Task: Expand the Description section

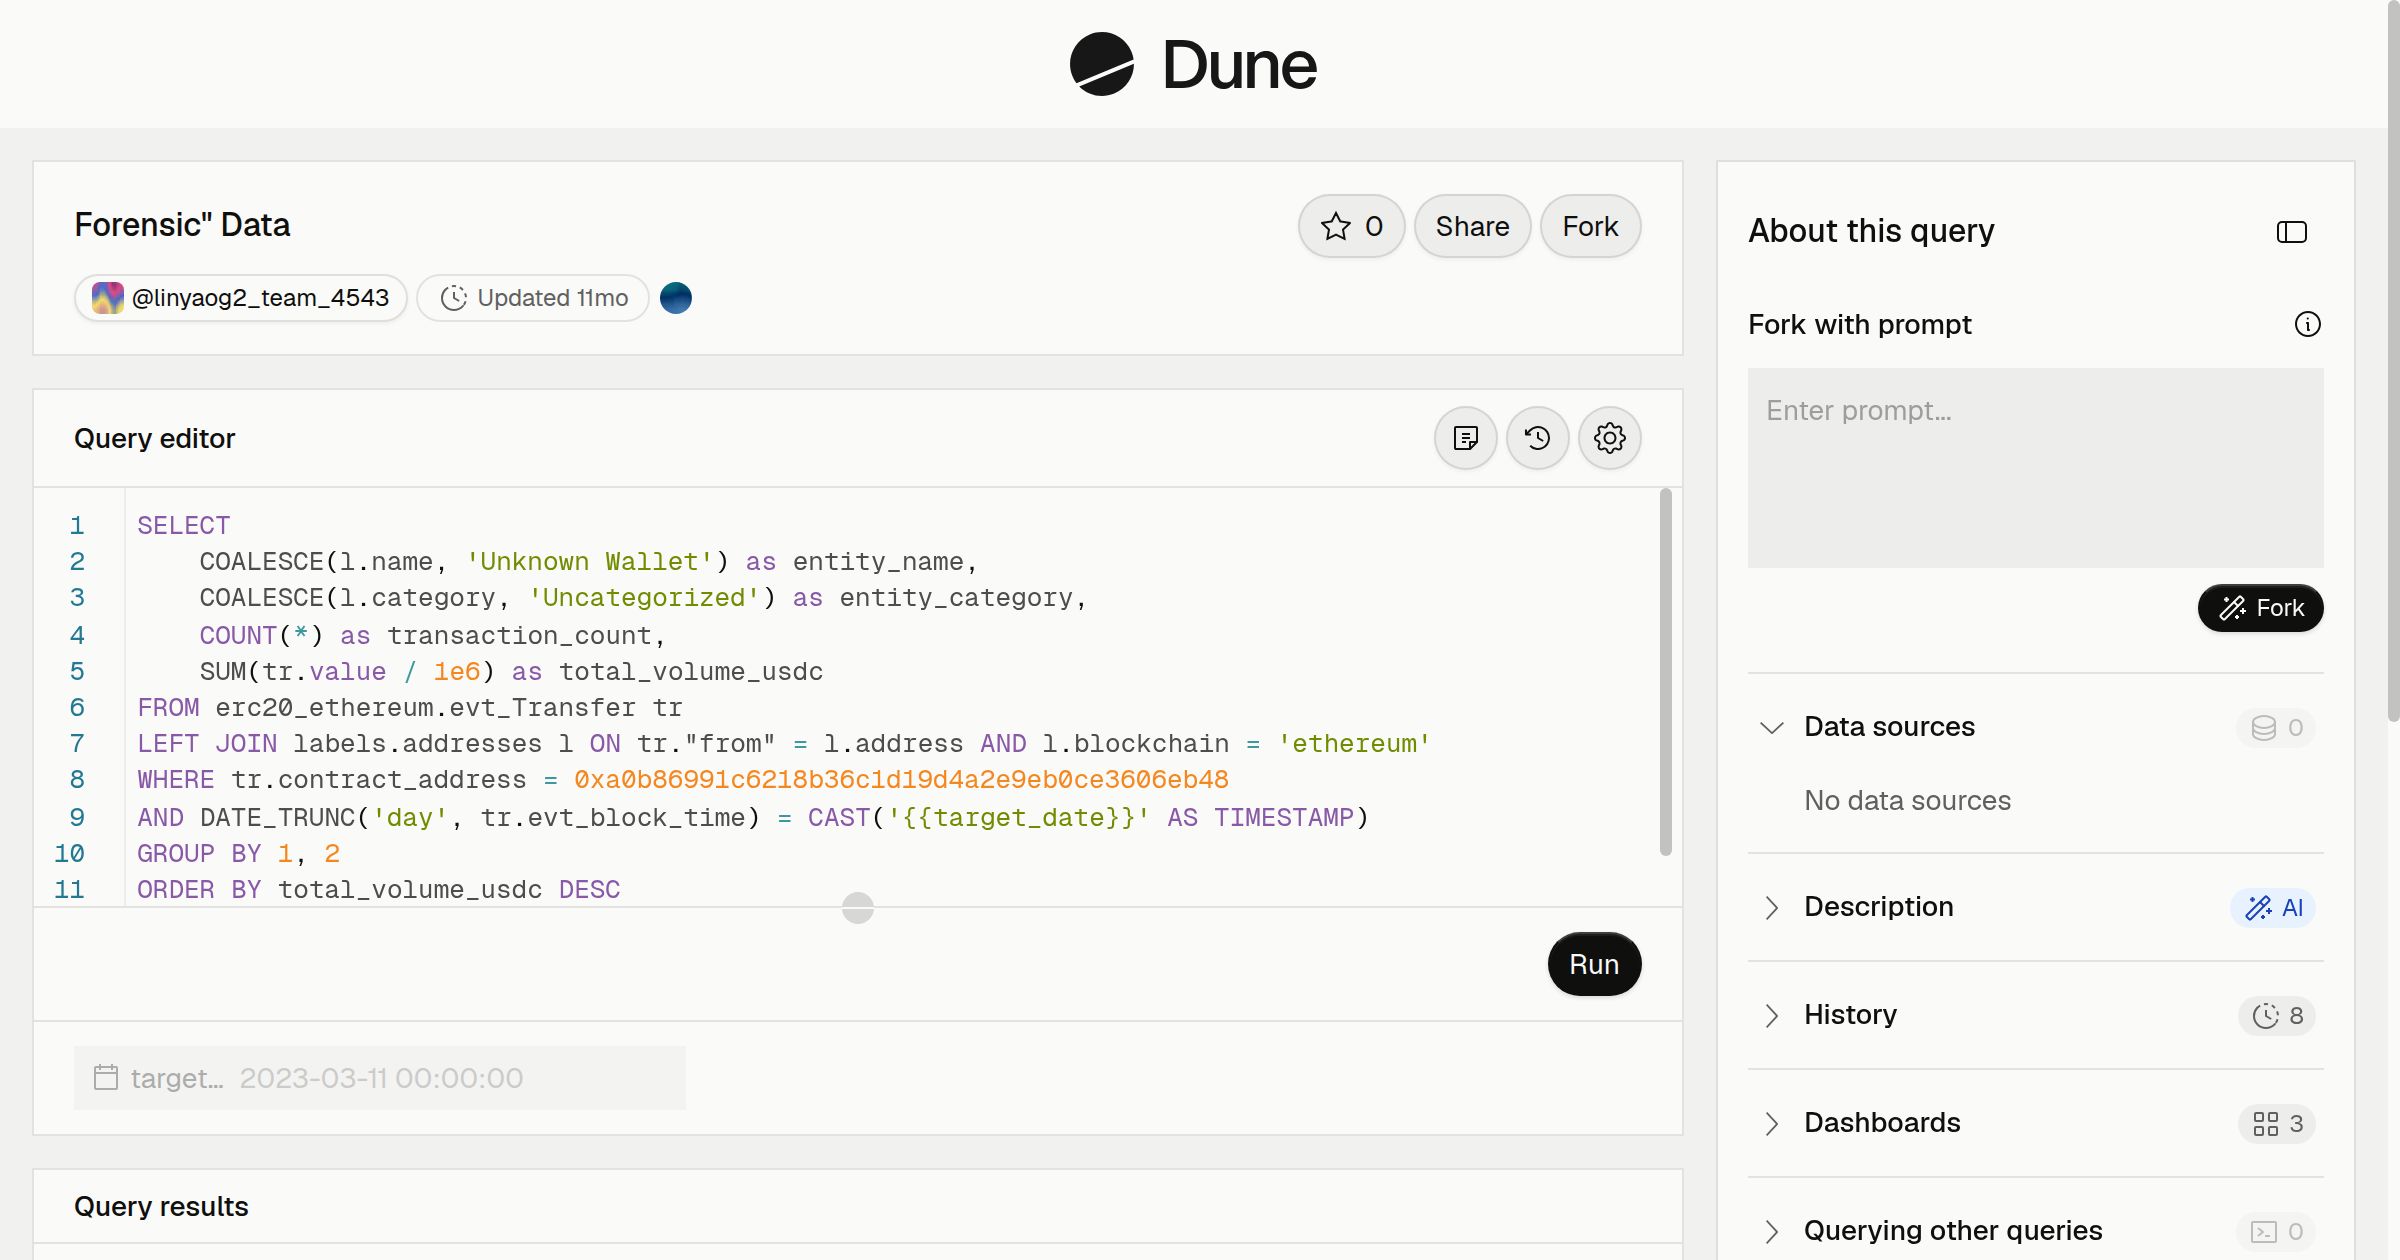Action: [1772, 907]
